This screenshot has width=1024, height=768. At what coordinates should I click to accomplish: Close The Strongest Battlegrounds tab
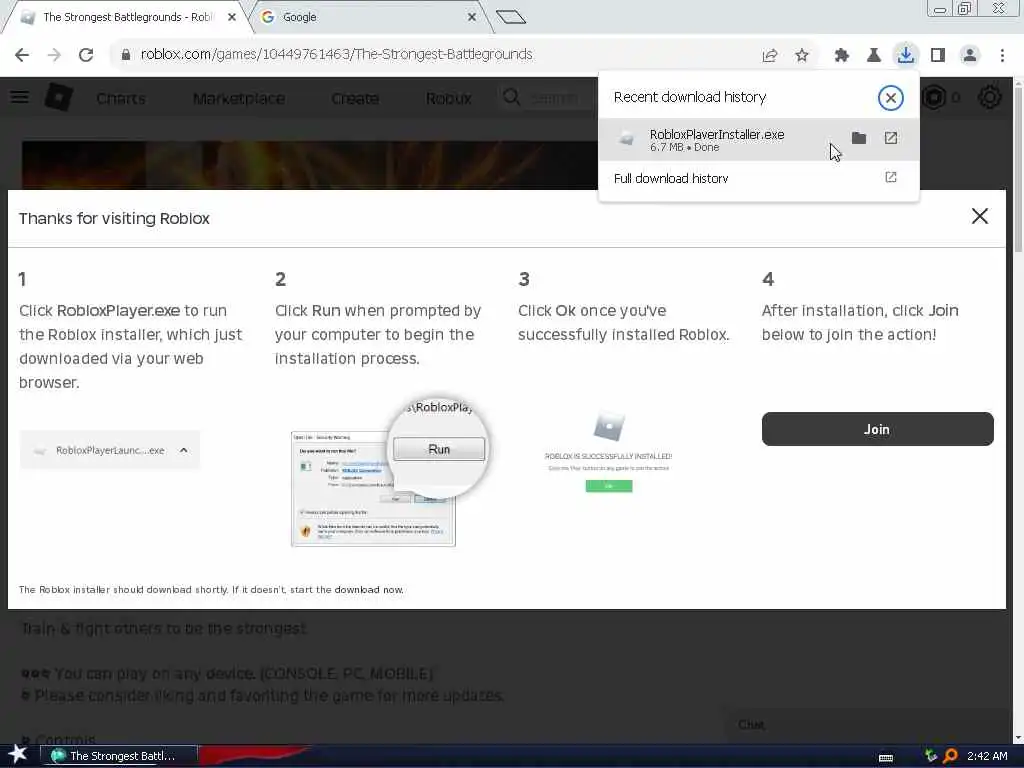click(x=231, y=18)
